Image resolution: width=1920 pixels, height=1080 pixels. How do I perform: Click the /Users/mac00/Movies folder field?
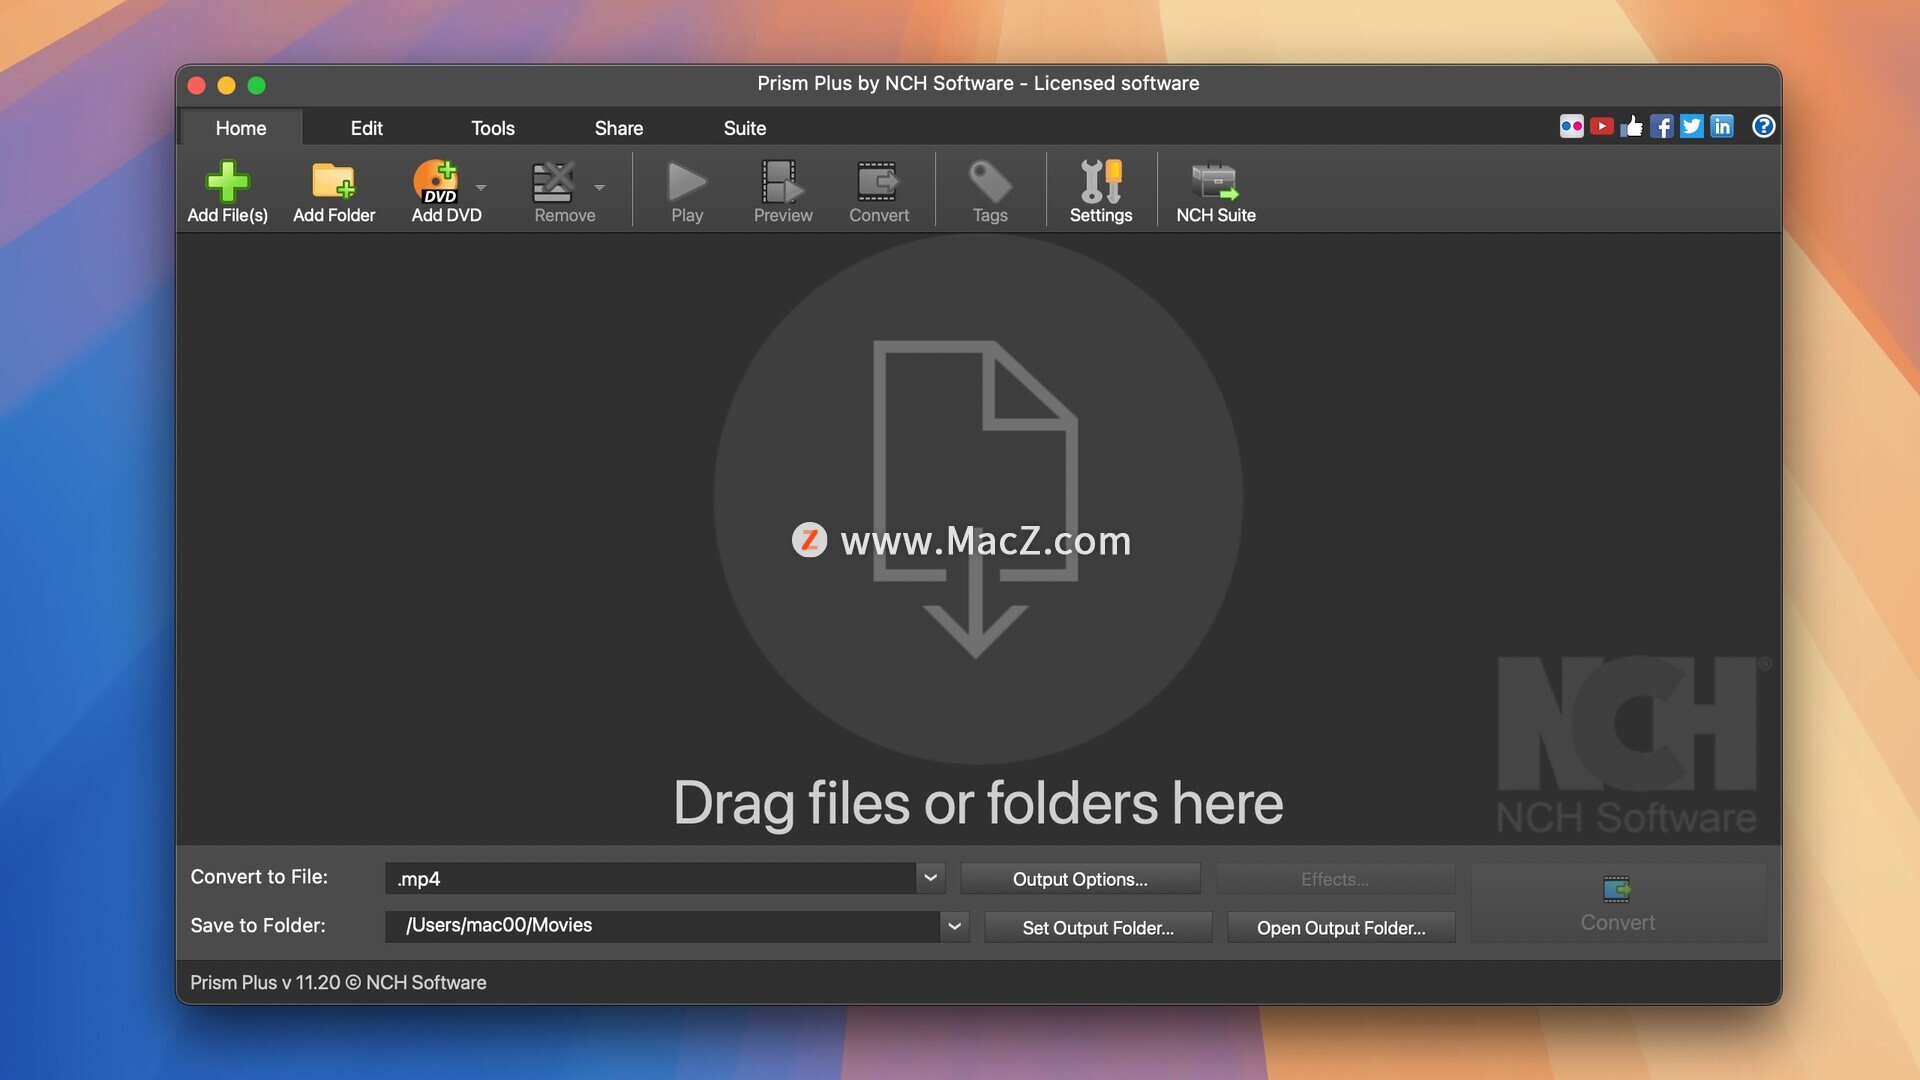pyautogui.click(x=662, y=926)
